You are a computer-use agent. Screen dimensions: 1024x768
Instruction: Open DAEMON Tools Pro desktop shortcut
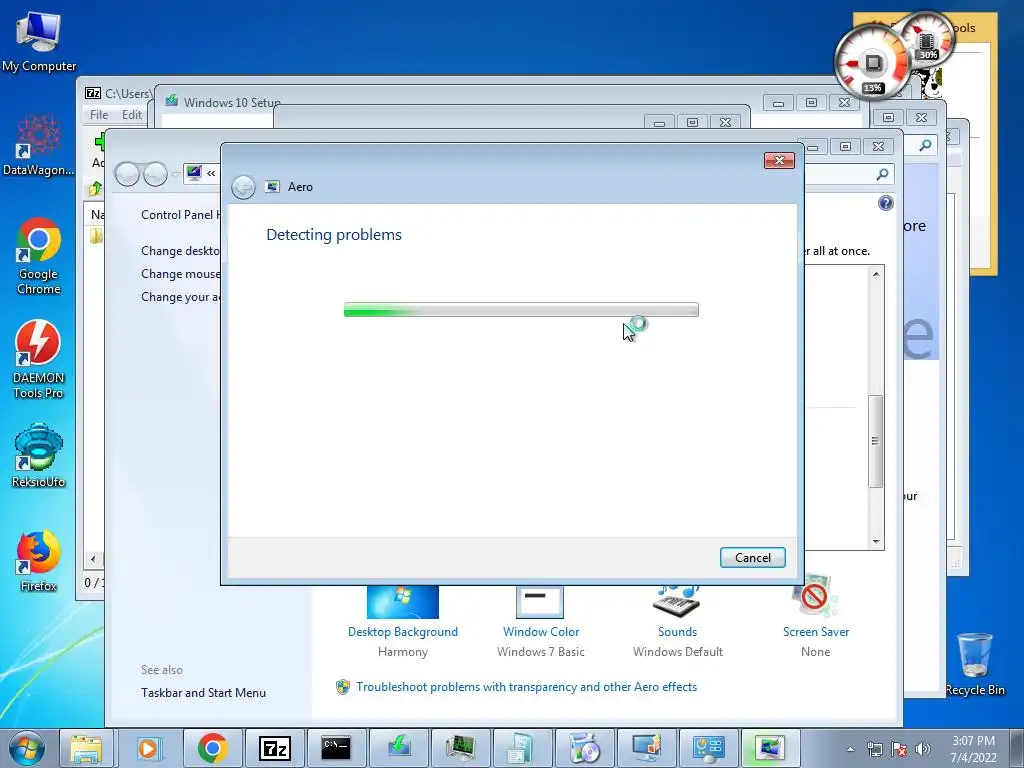point(39,360)
